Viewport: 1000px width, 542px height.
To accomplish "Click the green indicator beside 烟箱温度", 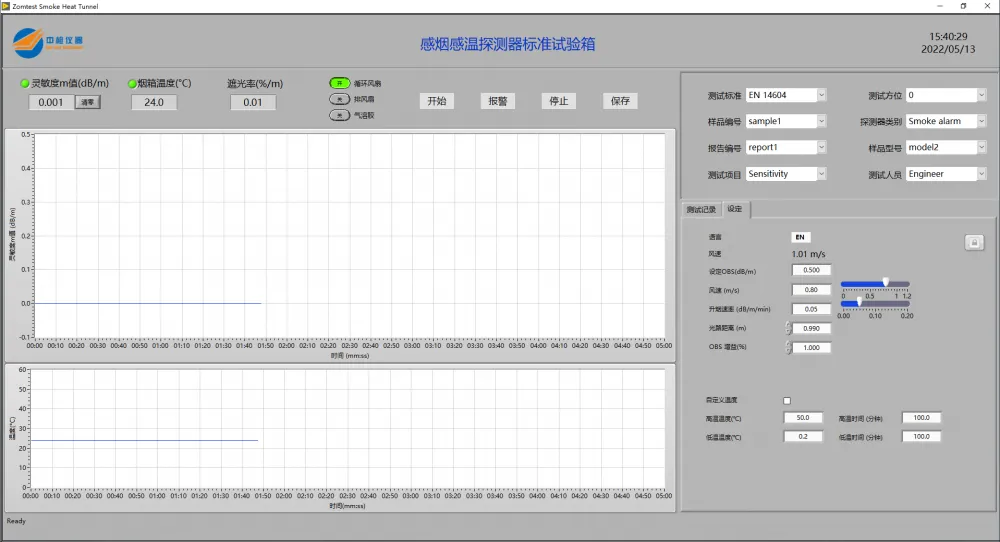I will point(133,84).
